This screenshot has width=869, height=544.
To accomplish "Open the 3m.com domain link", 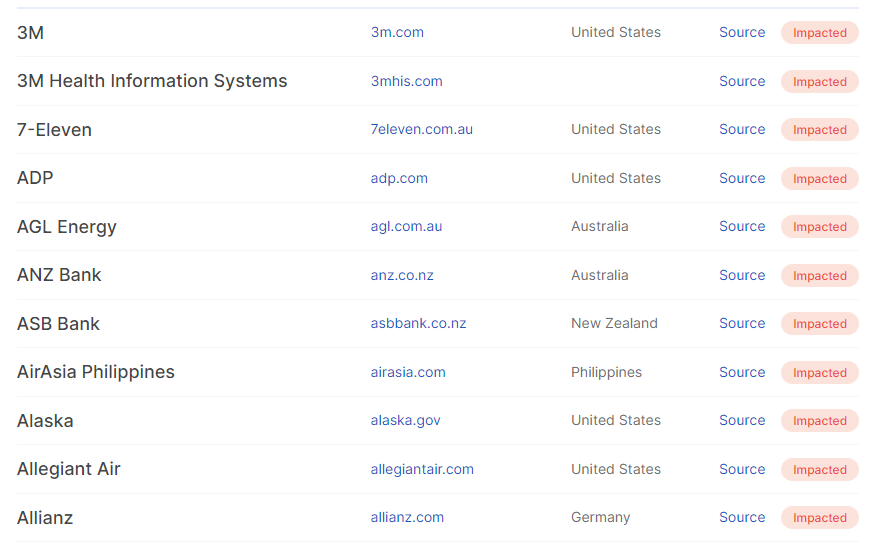I will click(397, 32).
